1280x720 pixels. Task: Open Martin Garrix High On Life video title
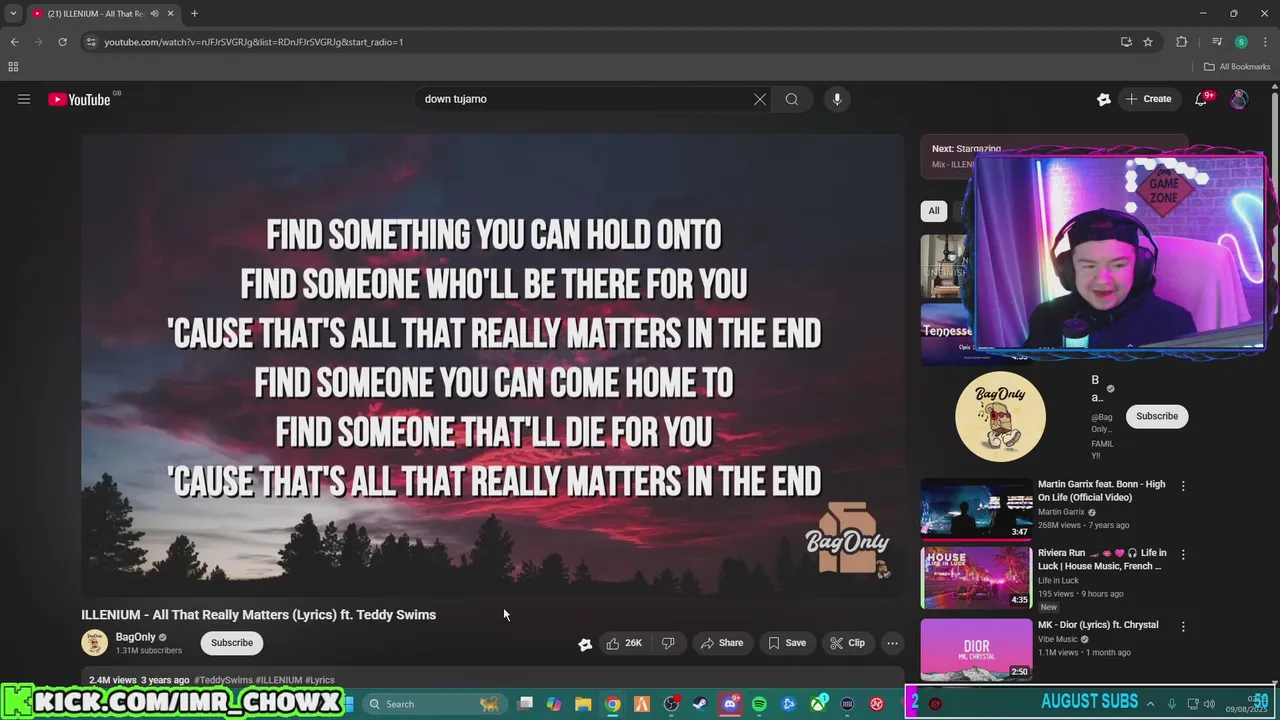click(1102, 491)
